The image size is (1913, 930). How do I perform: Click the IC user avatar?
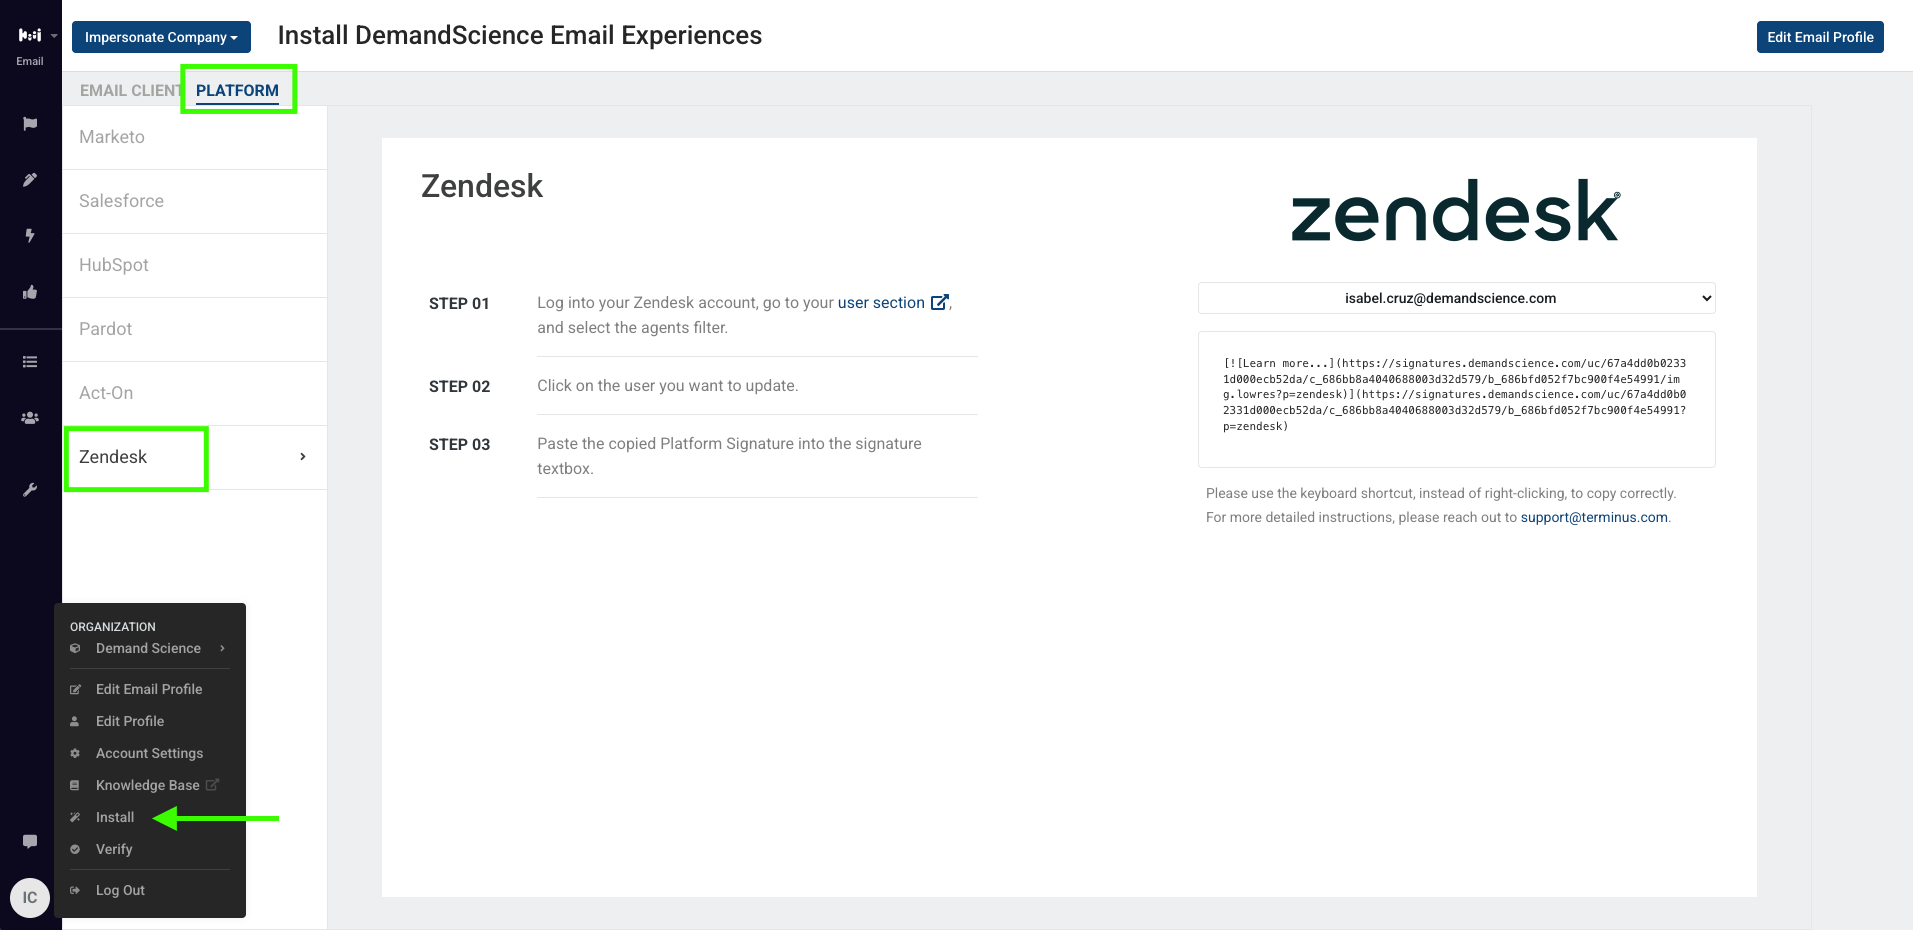[30, 897]
